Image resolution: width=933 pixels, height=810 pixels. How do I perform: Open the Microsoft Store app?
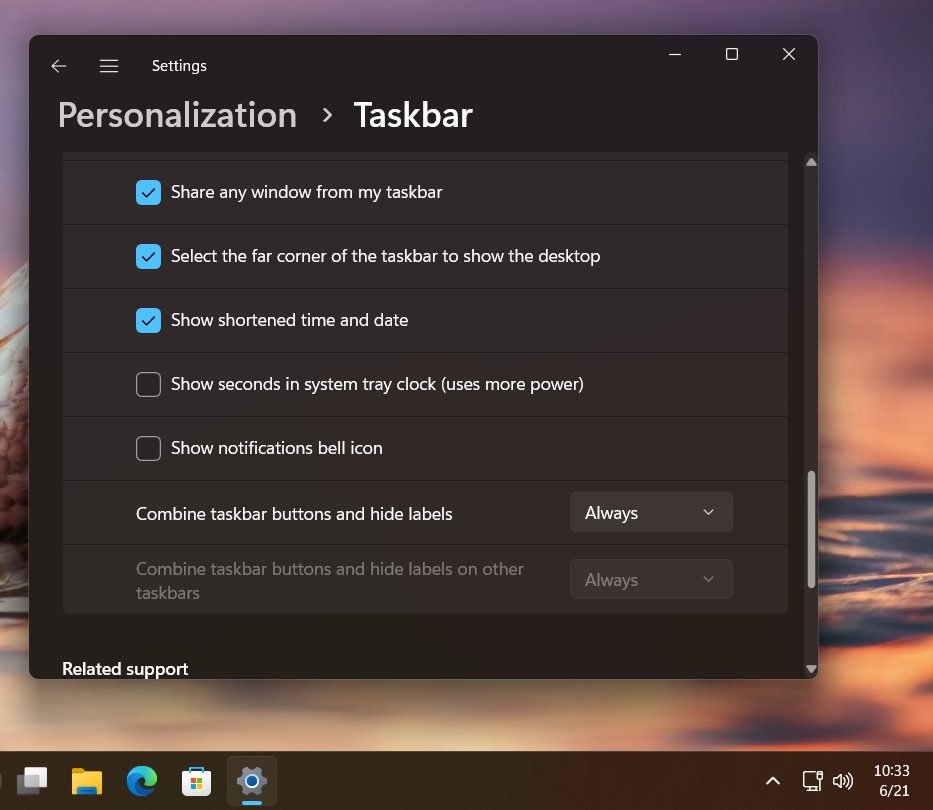(x=196, y=781)
